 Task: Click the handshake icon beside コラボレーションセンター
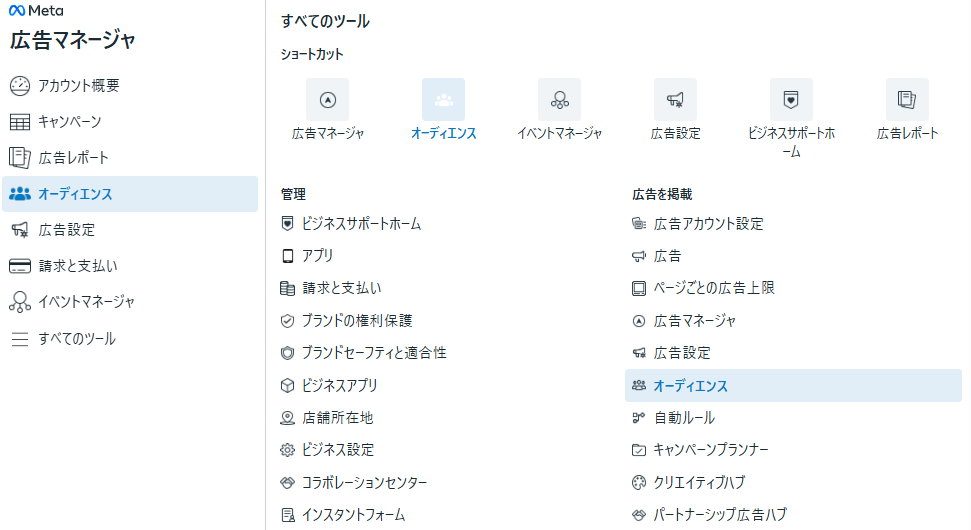coord(287,482)
